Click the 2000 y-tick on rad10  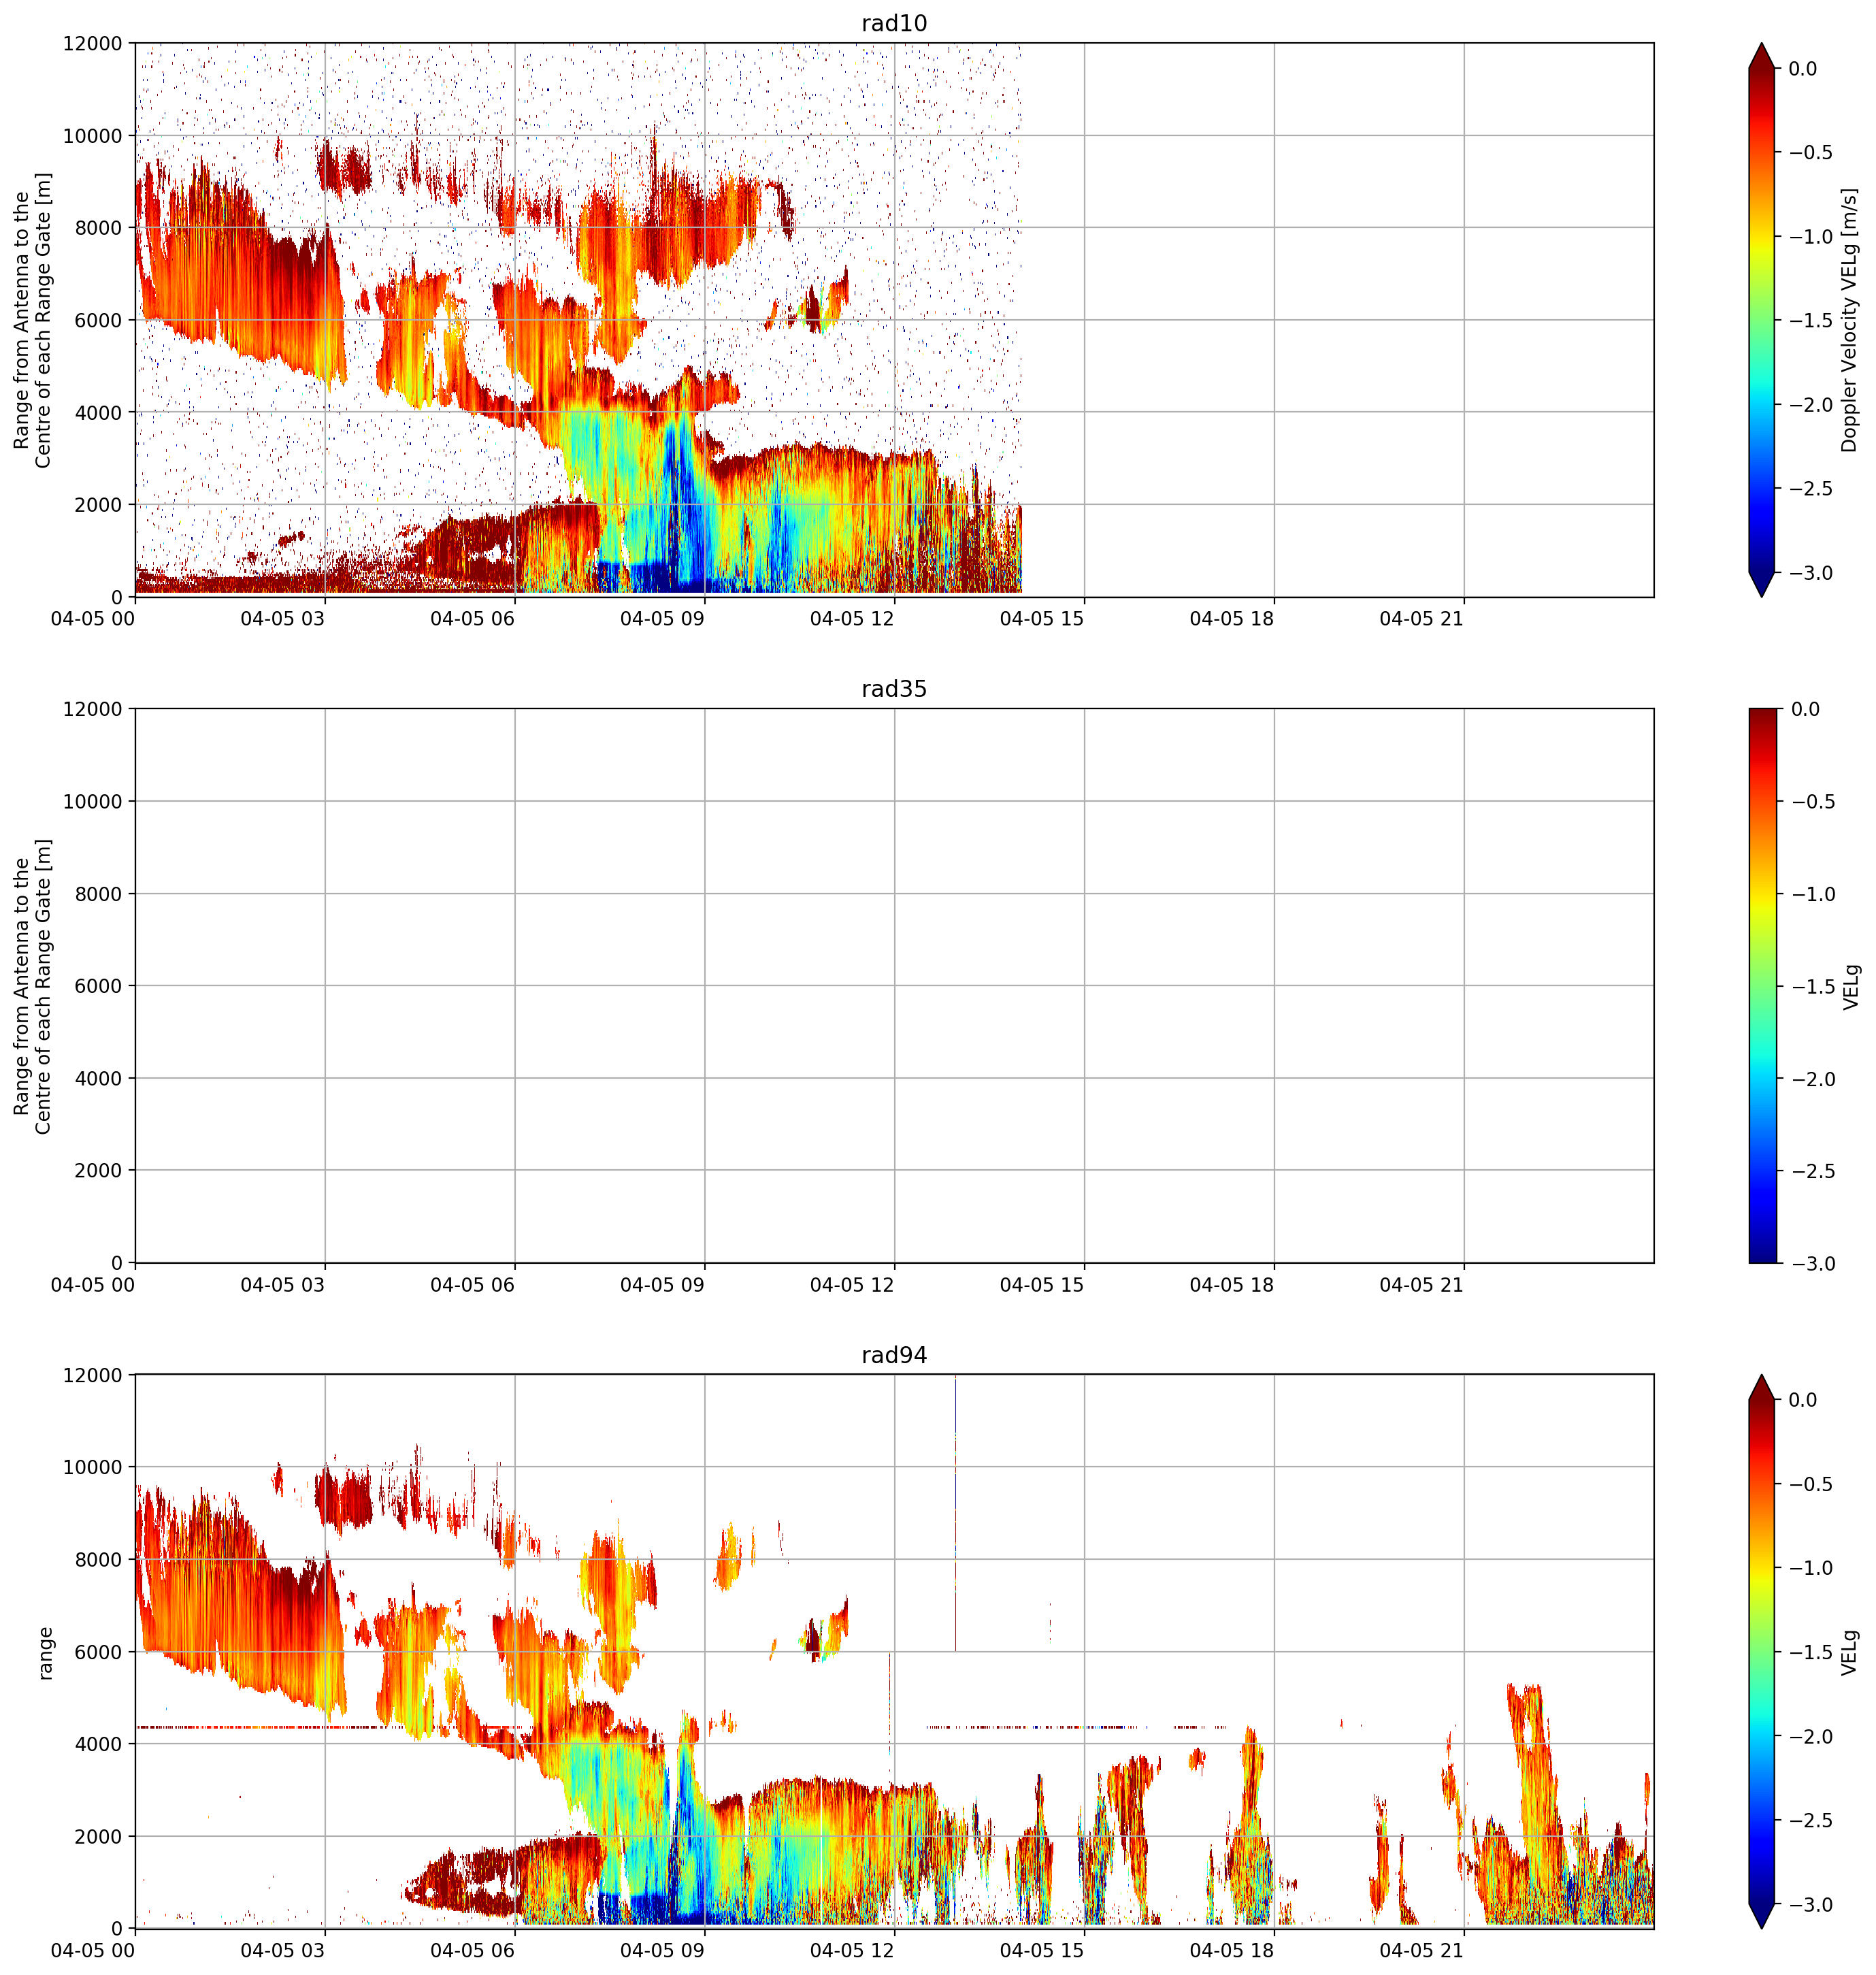pyautogui.click(x=98, y=505)
